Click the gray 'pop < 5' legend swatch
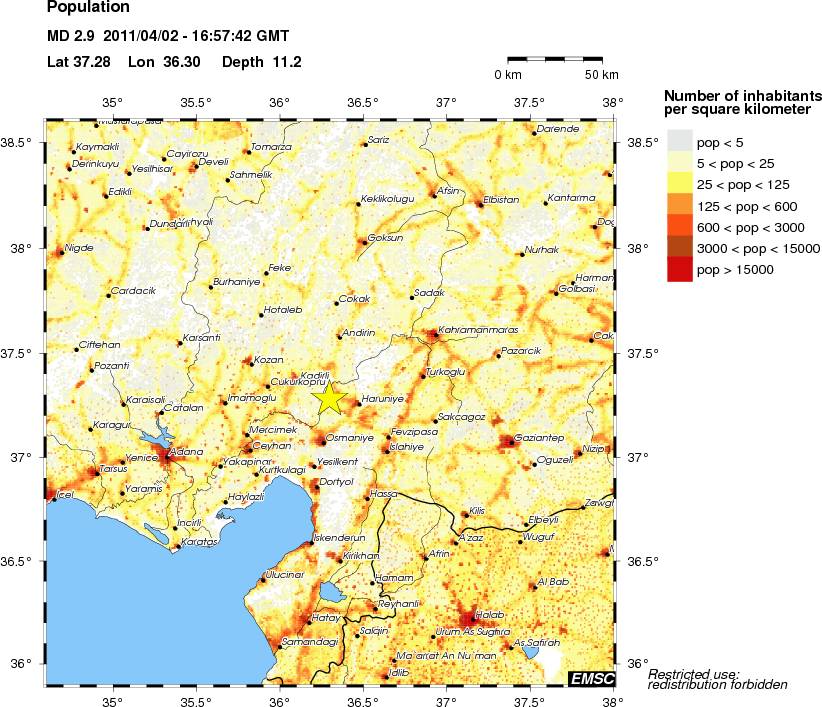The height and width of the screenshot is (707, 822). (x=680, y=140)
